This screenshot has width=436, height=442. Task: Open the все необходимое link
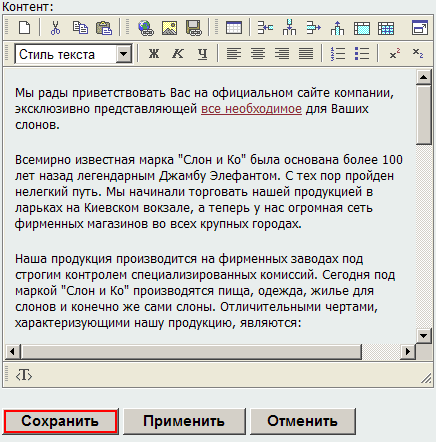(x=251, y=109)
